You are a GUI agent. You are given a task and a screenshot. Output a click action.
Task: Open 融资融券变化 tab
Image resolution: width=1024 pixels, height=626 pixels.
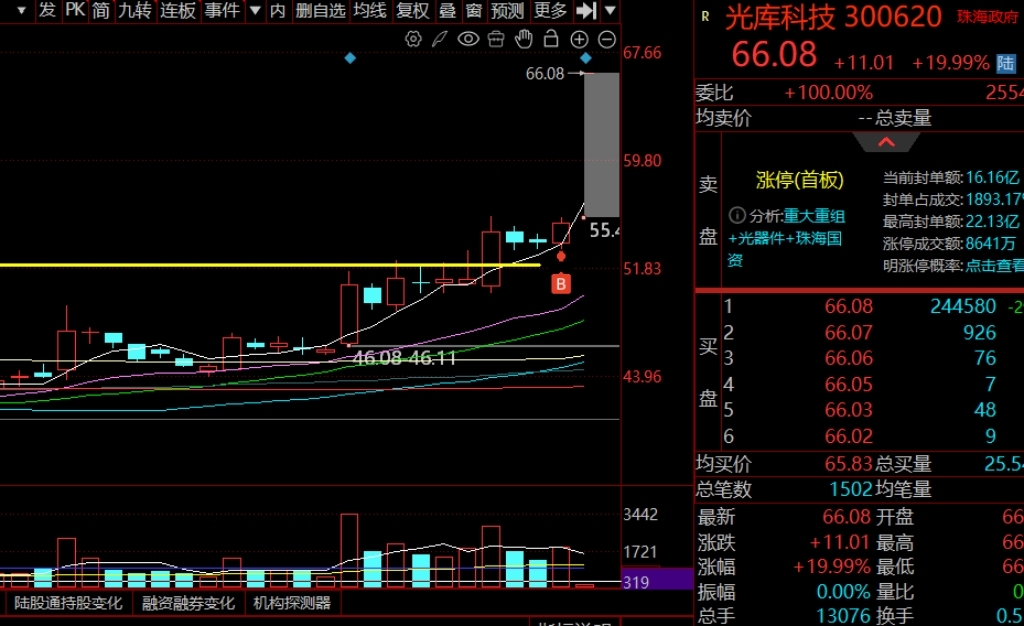click(x=188, y=603)
